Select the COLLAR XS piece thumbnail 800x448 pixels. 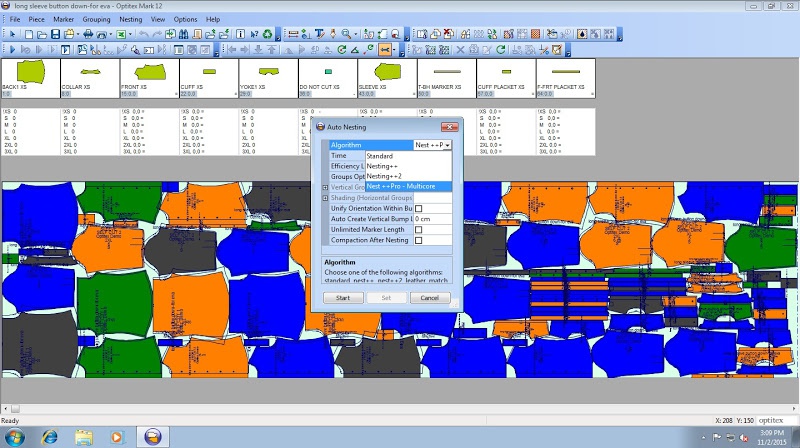click(x=90, y=78)
